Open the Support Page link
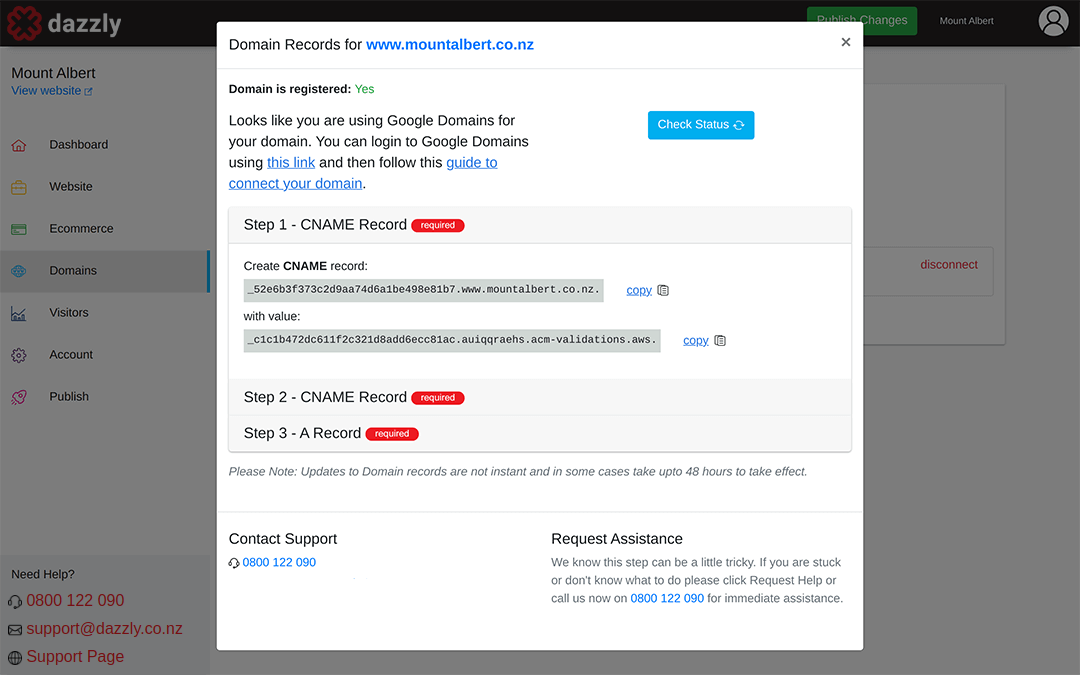Screen dimensions: 1080x675 tap(75, 657)
